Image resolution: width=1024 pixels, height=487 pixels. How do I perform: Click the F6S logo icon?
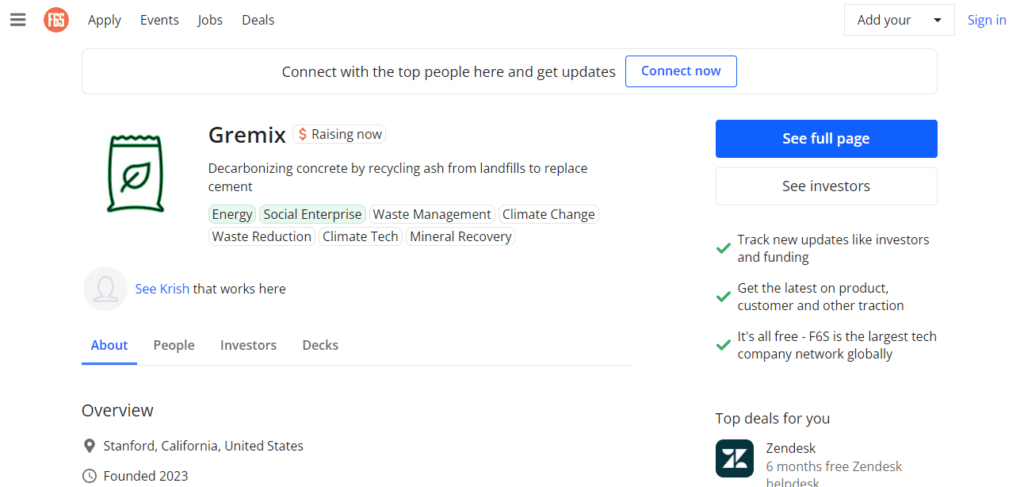56,20
